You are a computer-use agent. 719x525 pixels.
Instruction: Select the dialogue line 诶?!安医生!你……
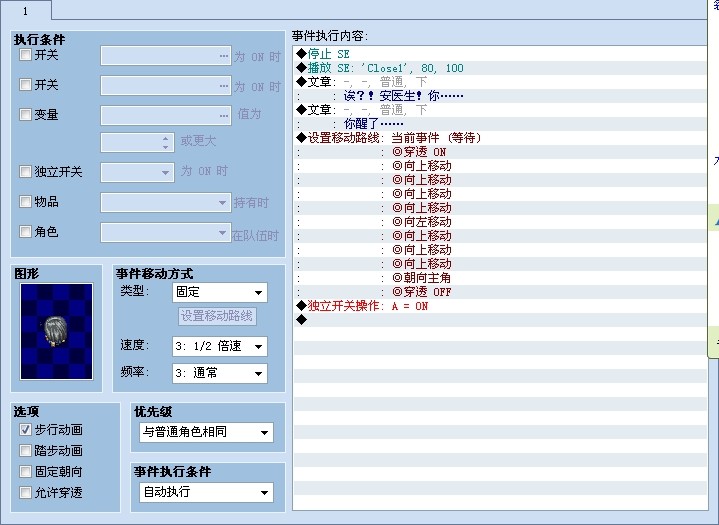[x=500, y=96]
